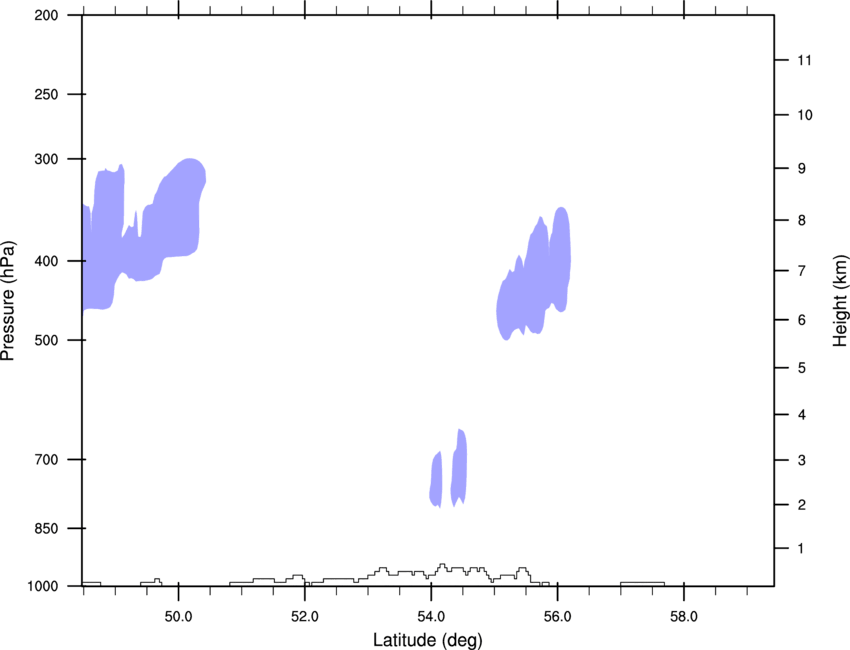
Task: Click the right small cloud near 700 hPa
Action: [x=459, y=467]
